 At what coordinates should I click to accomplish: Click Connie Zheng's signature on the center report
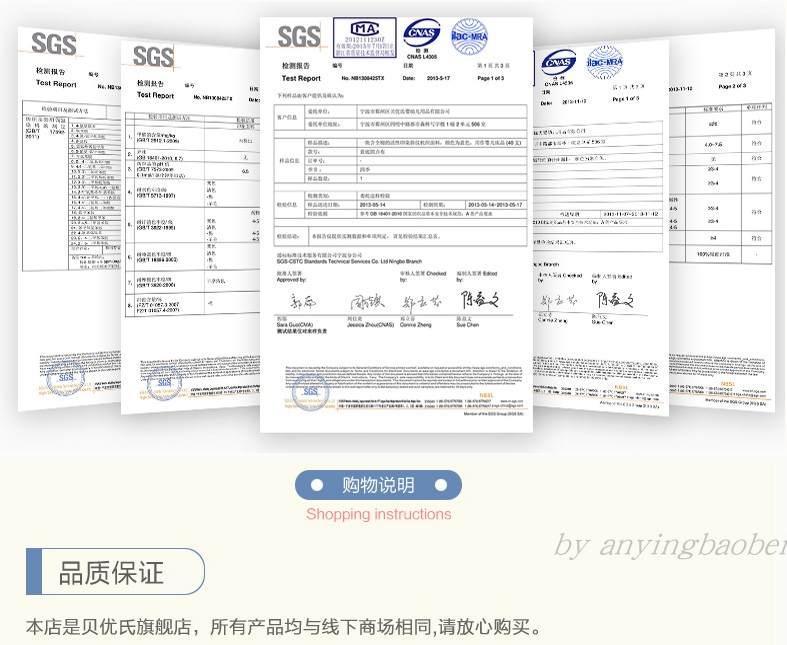click(x=422, y=303)
